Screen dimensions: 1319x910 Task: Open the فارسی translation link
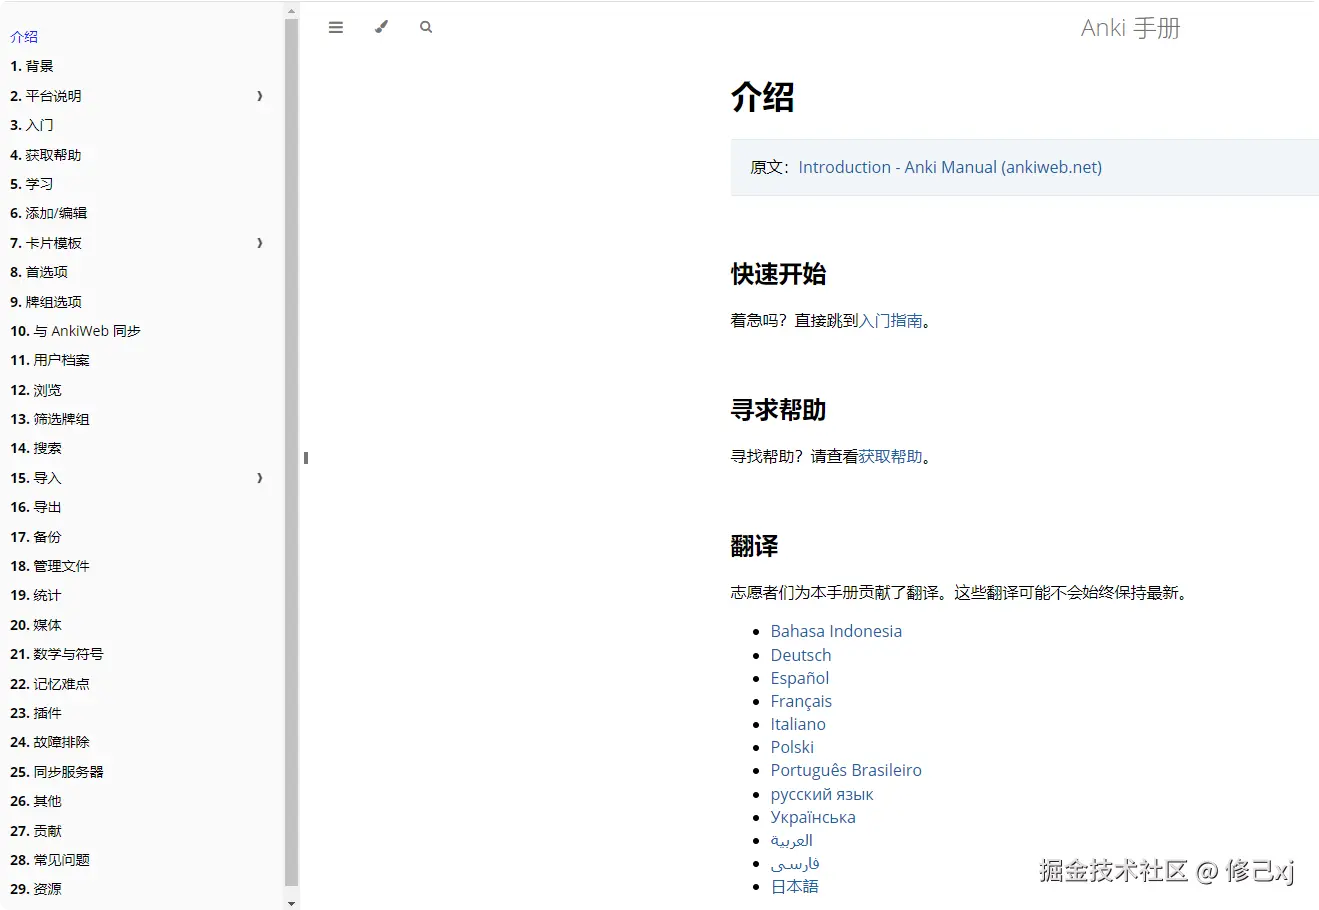coord(795,863)
